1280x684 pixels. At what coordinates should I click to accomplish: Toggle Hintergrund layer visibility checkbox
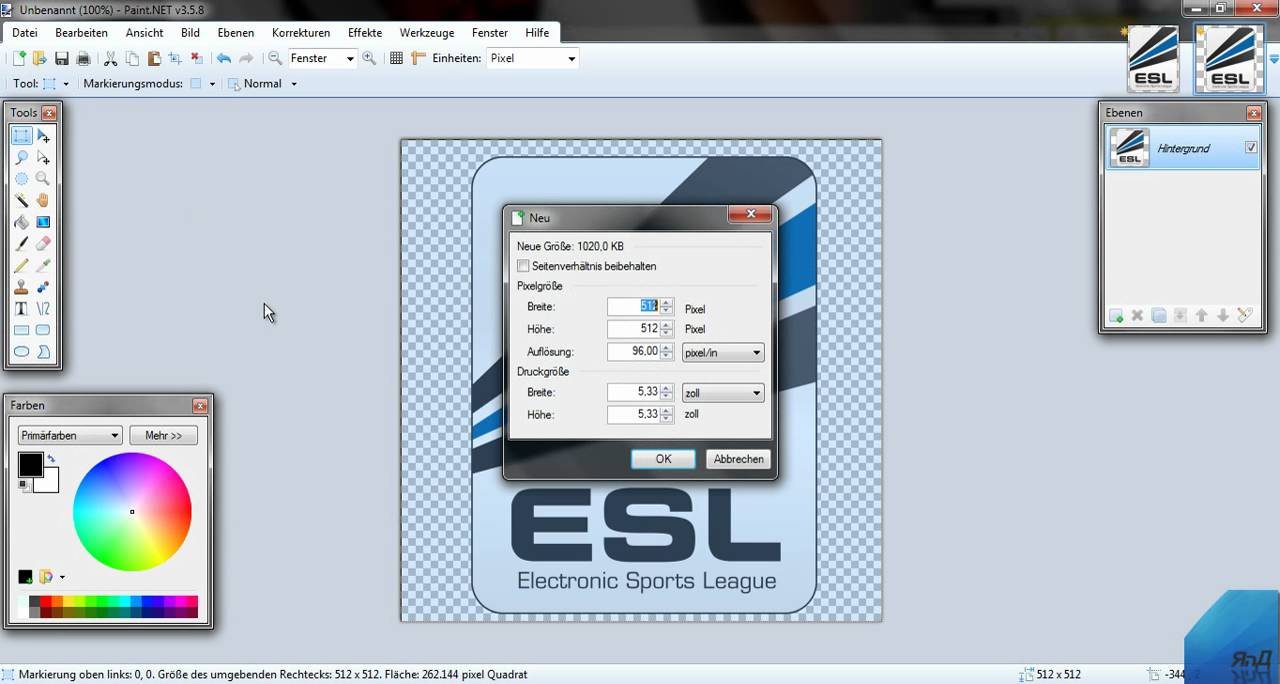pos(1250,147)
